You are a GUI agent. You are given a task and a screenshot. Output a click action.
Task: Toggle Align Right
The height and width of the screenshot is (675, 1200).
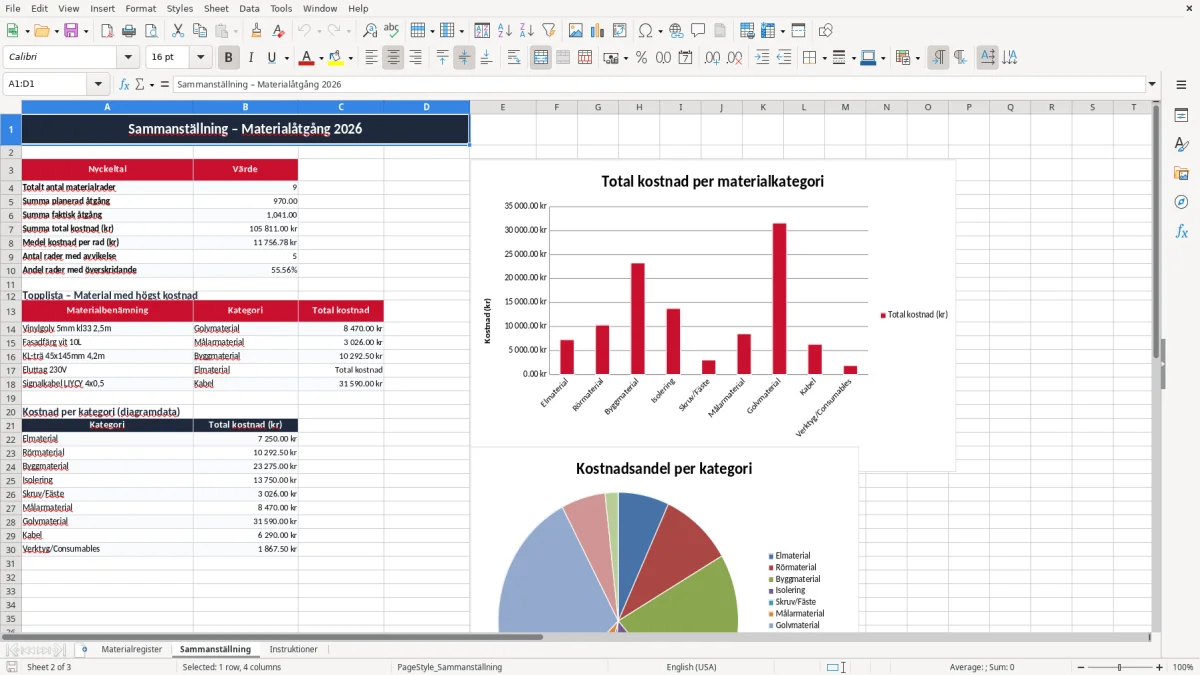(x=415, y=58)
